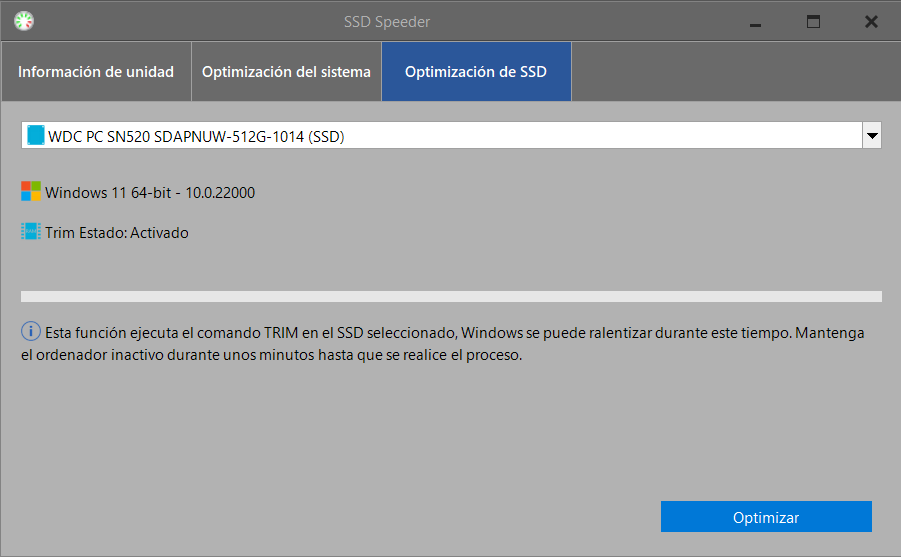Minimize the SSD Speeder window
This screenshot has height=557, width=901.
pyautogui.click(x=756, y=21)
